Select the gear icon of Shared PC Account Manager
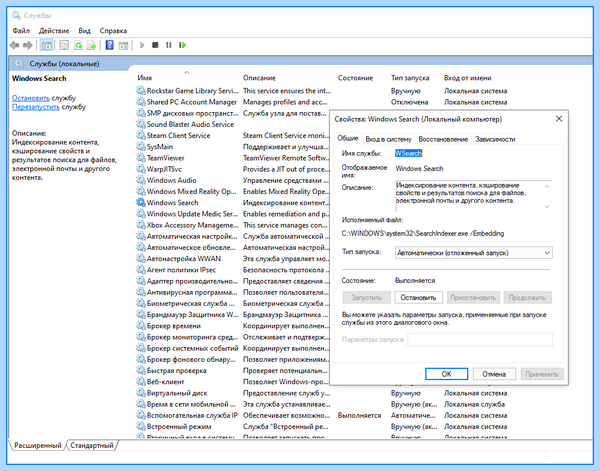 point(141,102)
